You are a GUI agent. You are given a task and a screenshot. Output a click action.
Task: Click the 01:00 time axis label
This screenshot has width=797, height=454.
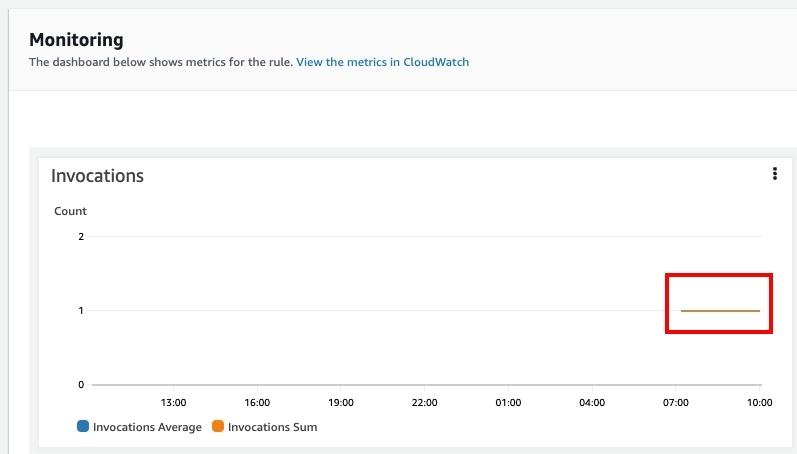tap(508, 403)
